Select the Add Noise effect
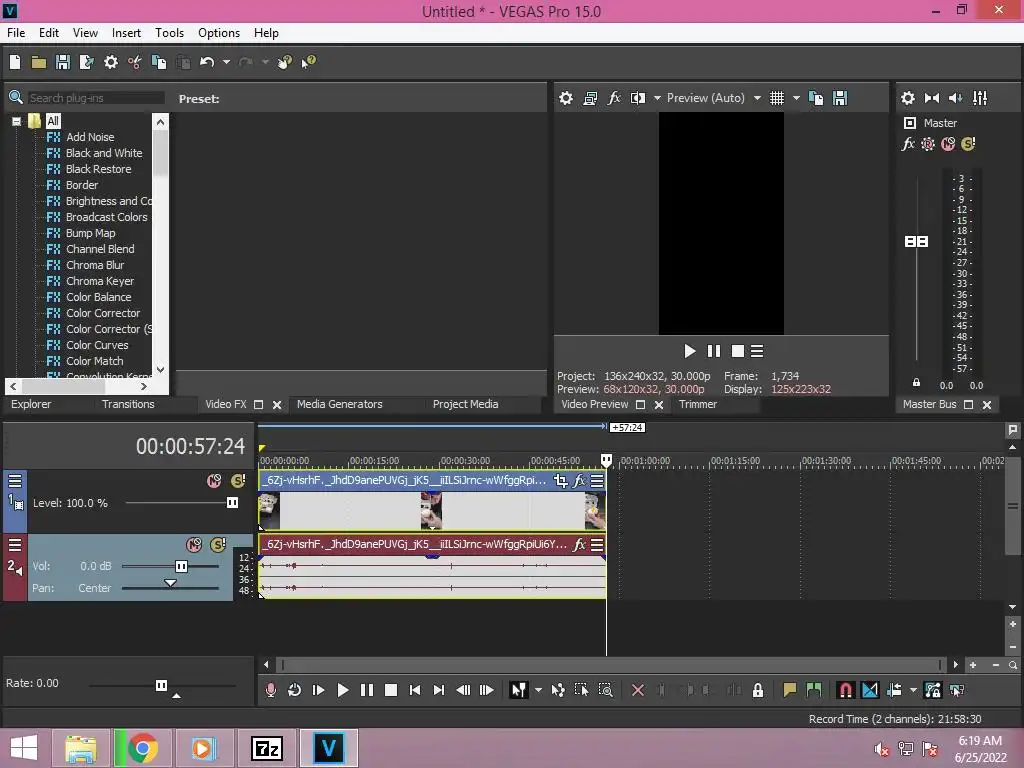The width and height of the screenshot is (1024, 768). click(90, 137)
